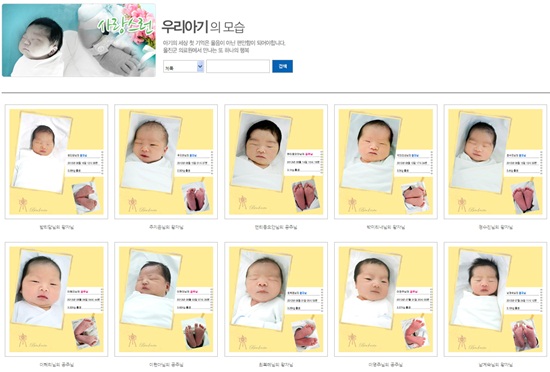Click the caption under the fifth bottom-row card
This screenshot has height=372, width=550.
[x=495, y=365]
